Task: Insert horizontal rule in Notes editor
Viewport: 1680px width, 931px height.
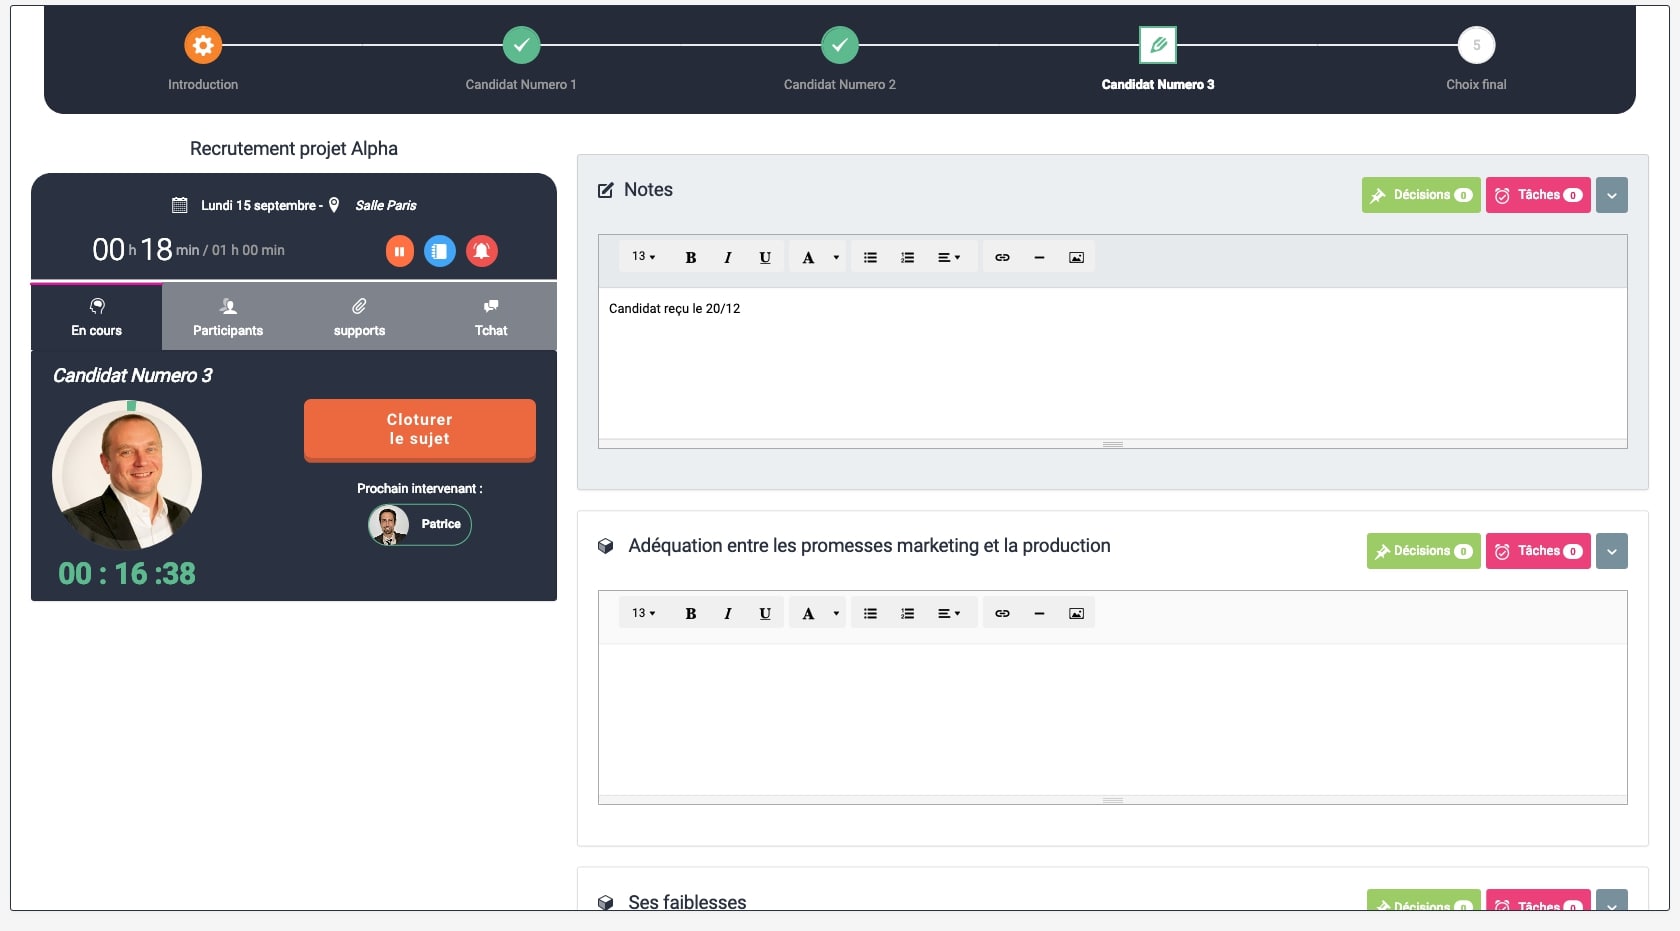Action: click(x=1039, y=258)
